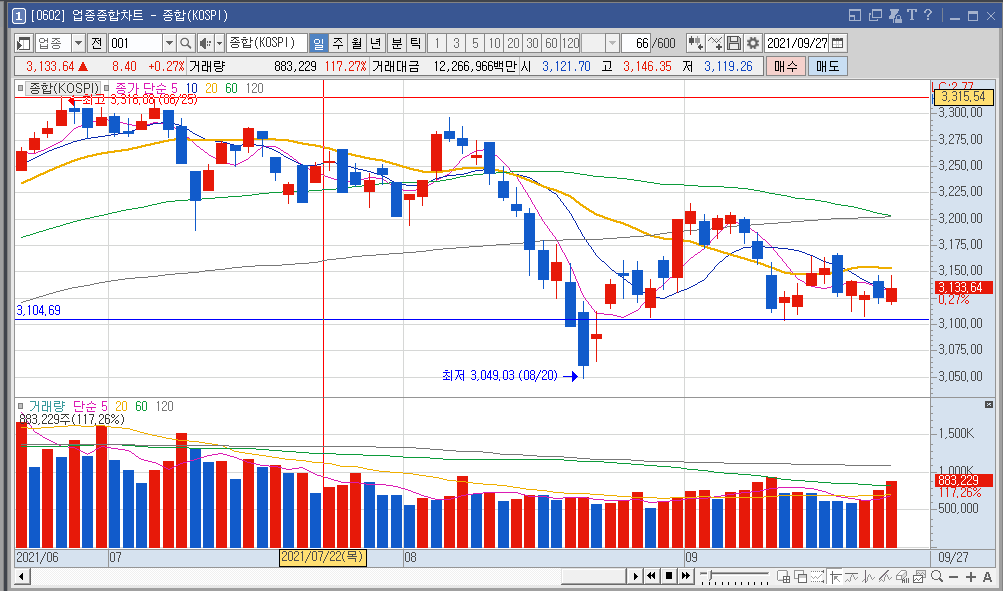This screenshot has width=1003, height=591.
Task: Click the window layout icon in title bar
Action: 855,15
